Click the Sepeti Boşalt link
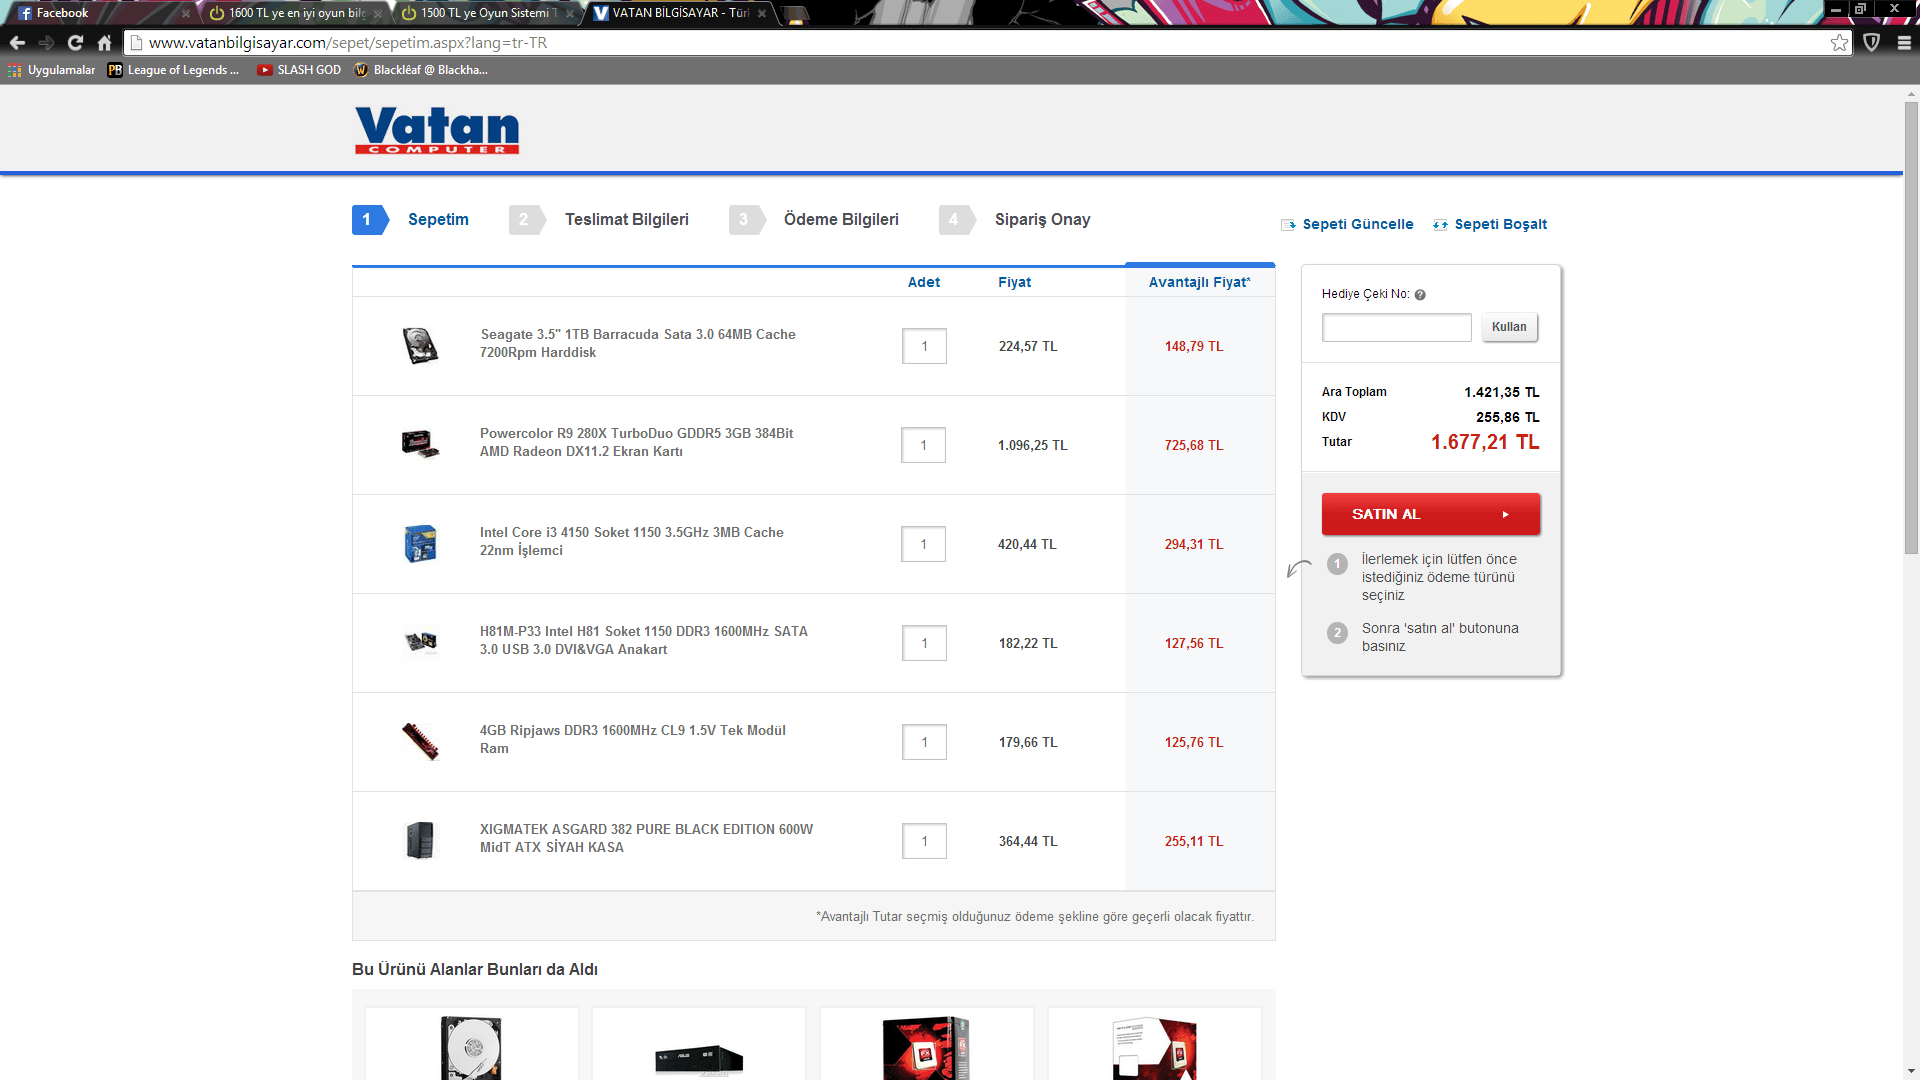1920x1080 pixels. click(x=1500, y=224)
